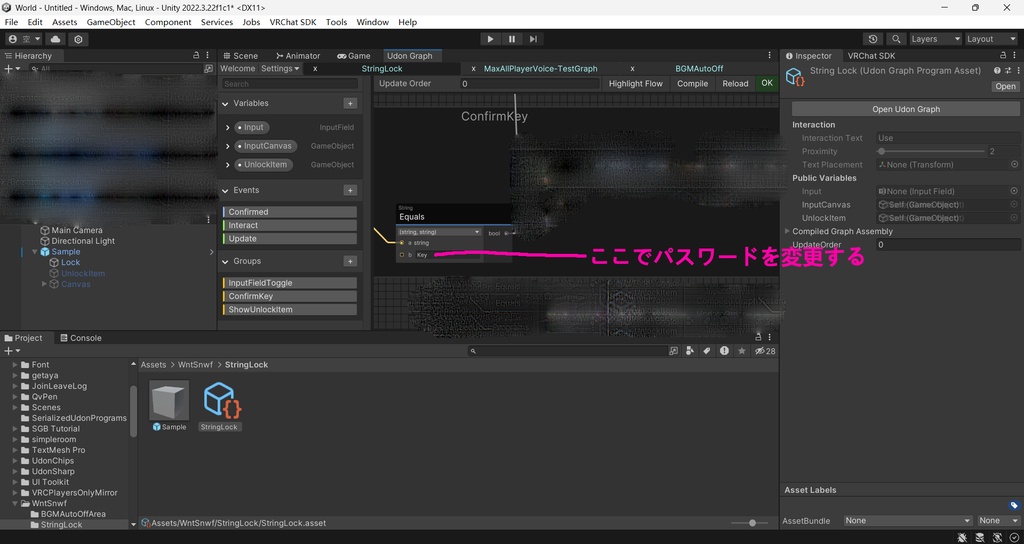Pick the Input field object
1024x544 pixels.
pos(1014,191)
